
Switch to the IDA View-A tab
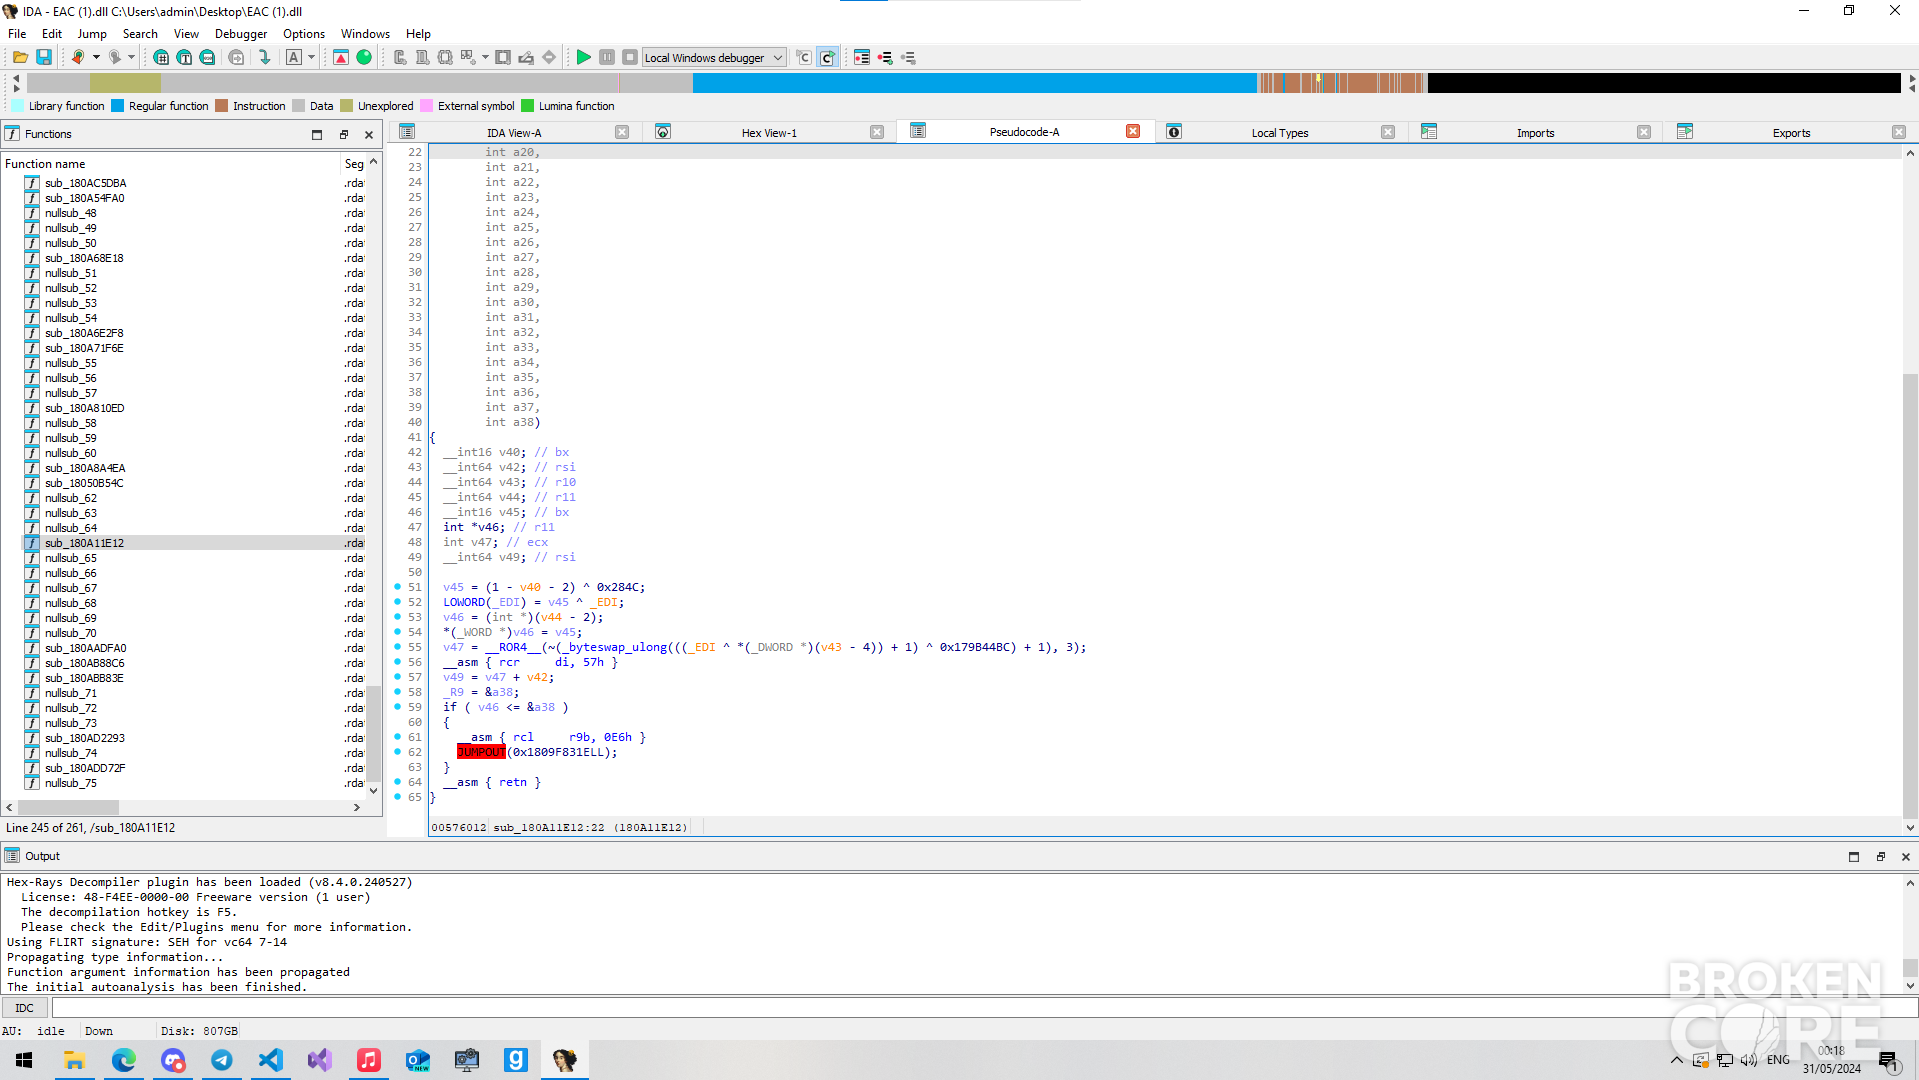pos(514,132)
